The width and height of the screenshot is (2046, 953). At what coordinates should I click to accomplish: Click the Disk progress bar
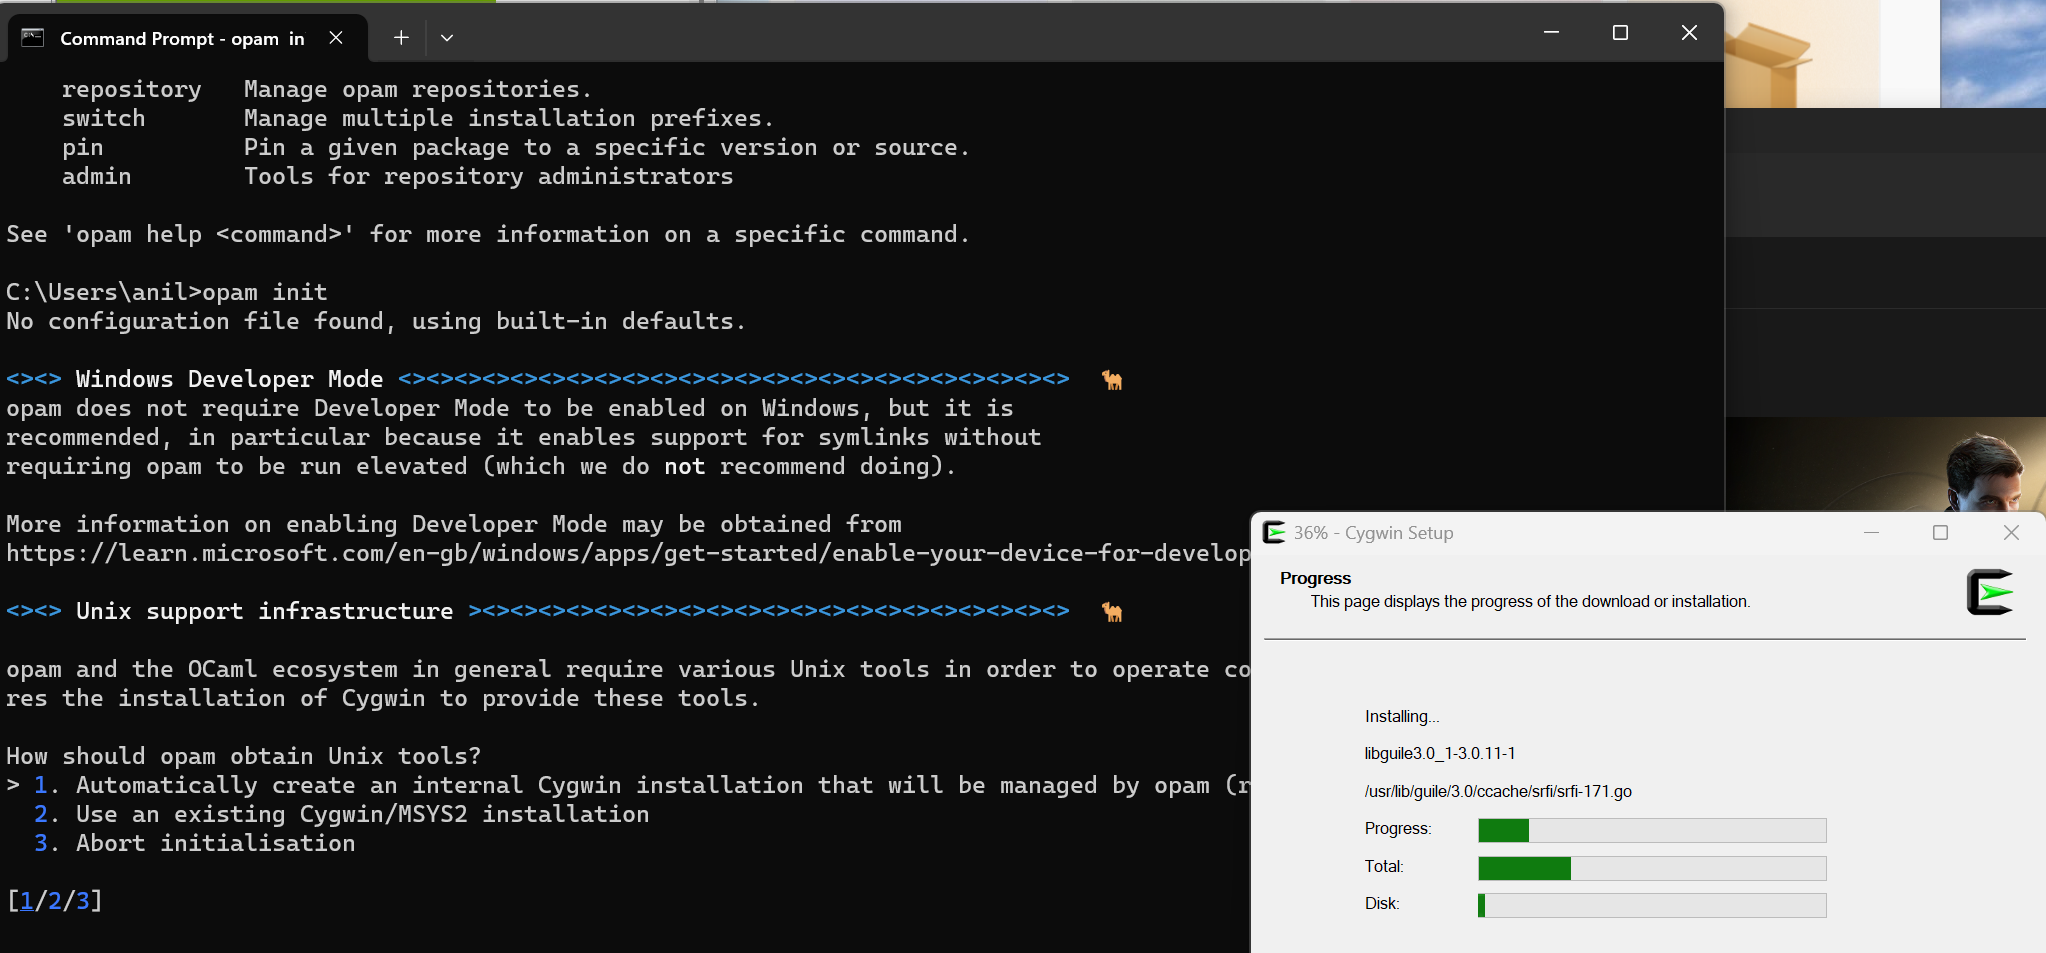click(1652, 905)
